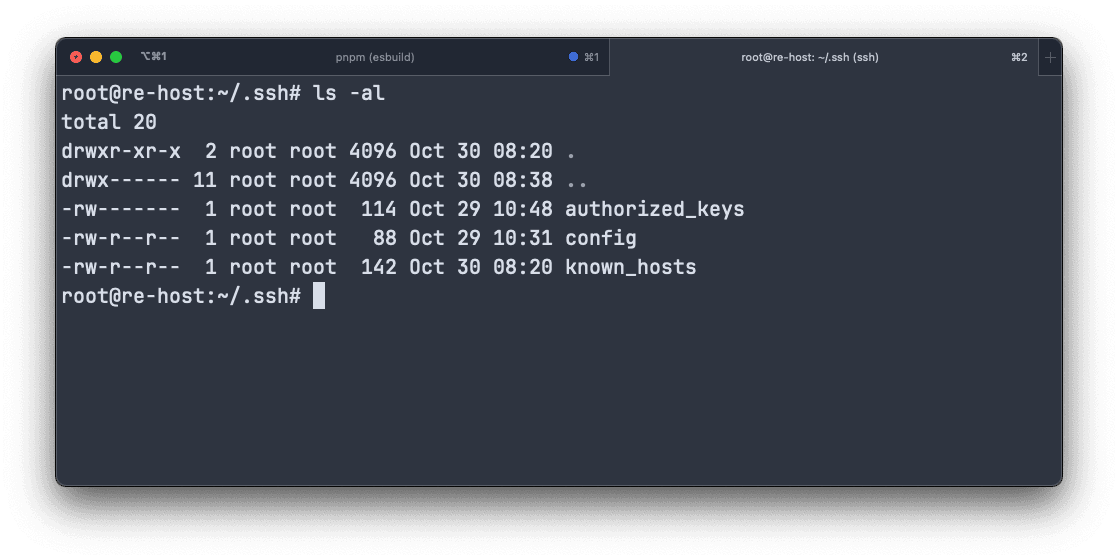Image resolution: width=1118 pixels, height=560 pixels.
Task: Click the ⌘2 shortcut badge on the ssh tab
Action: [x=1019, y=57]
